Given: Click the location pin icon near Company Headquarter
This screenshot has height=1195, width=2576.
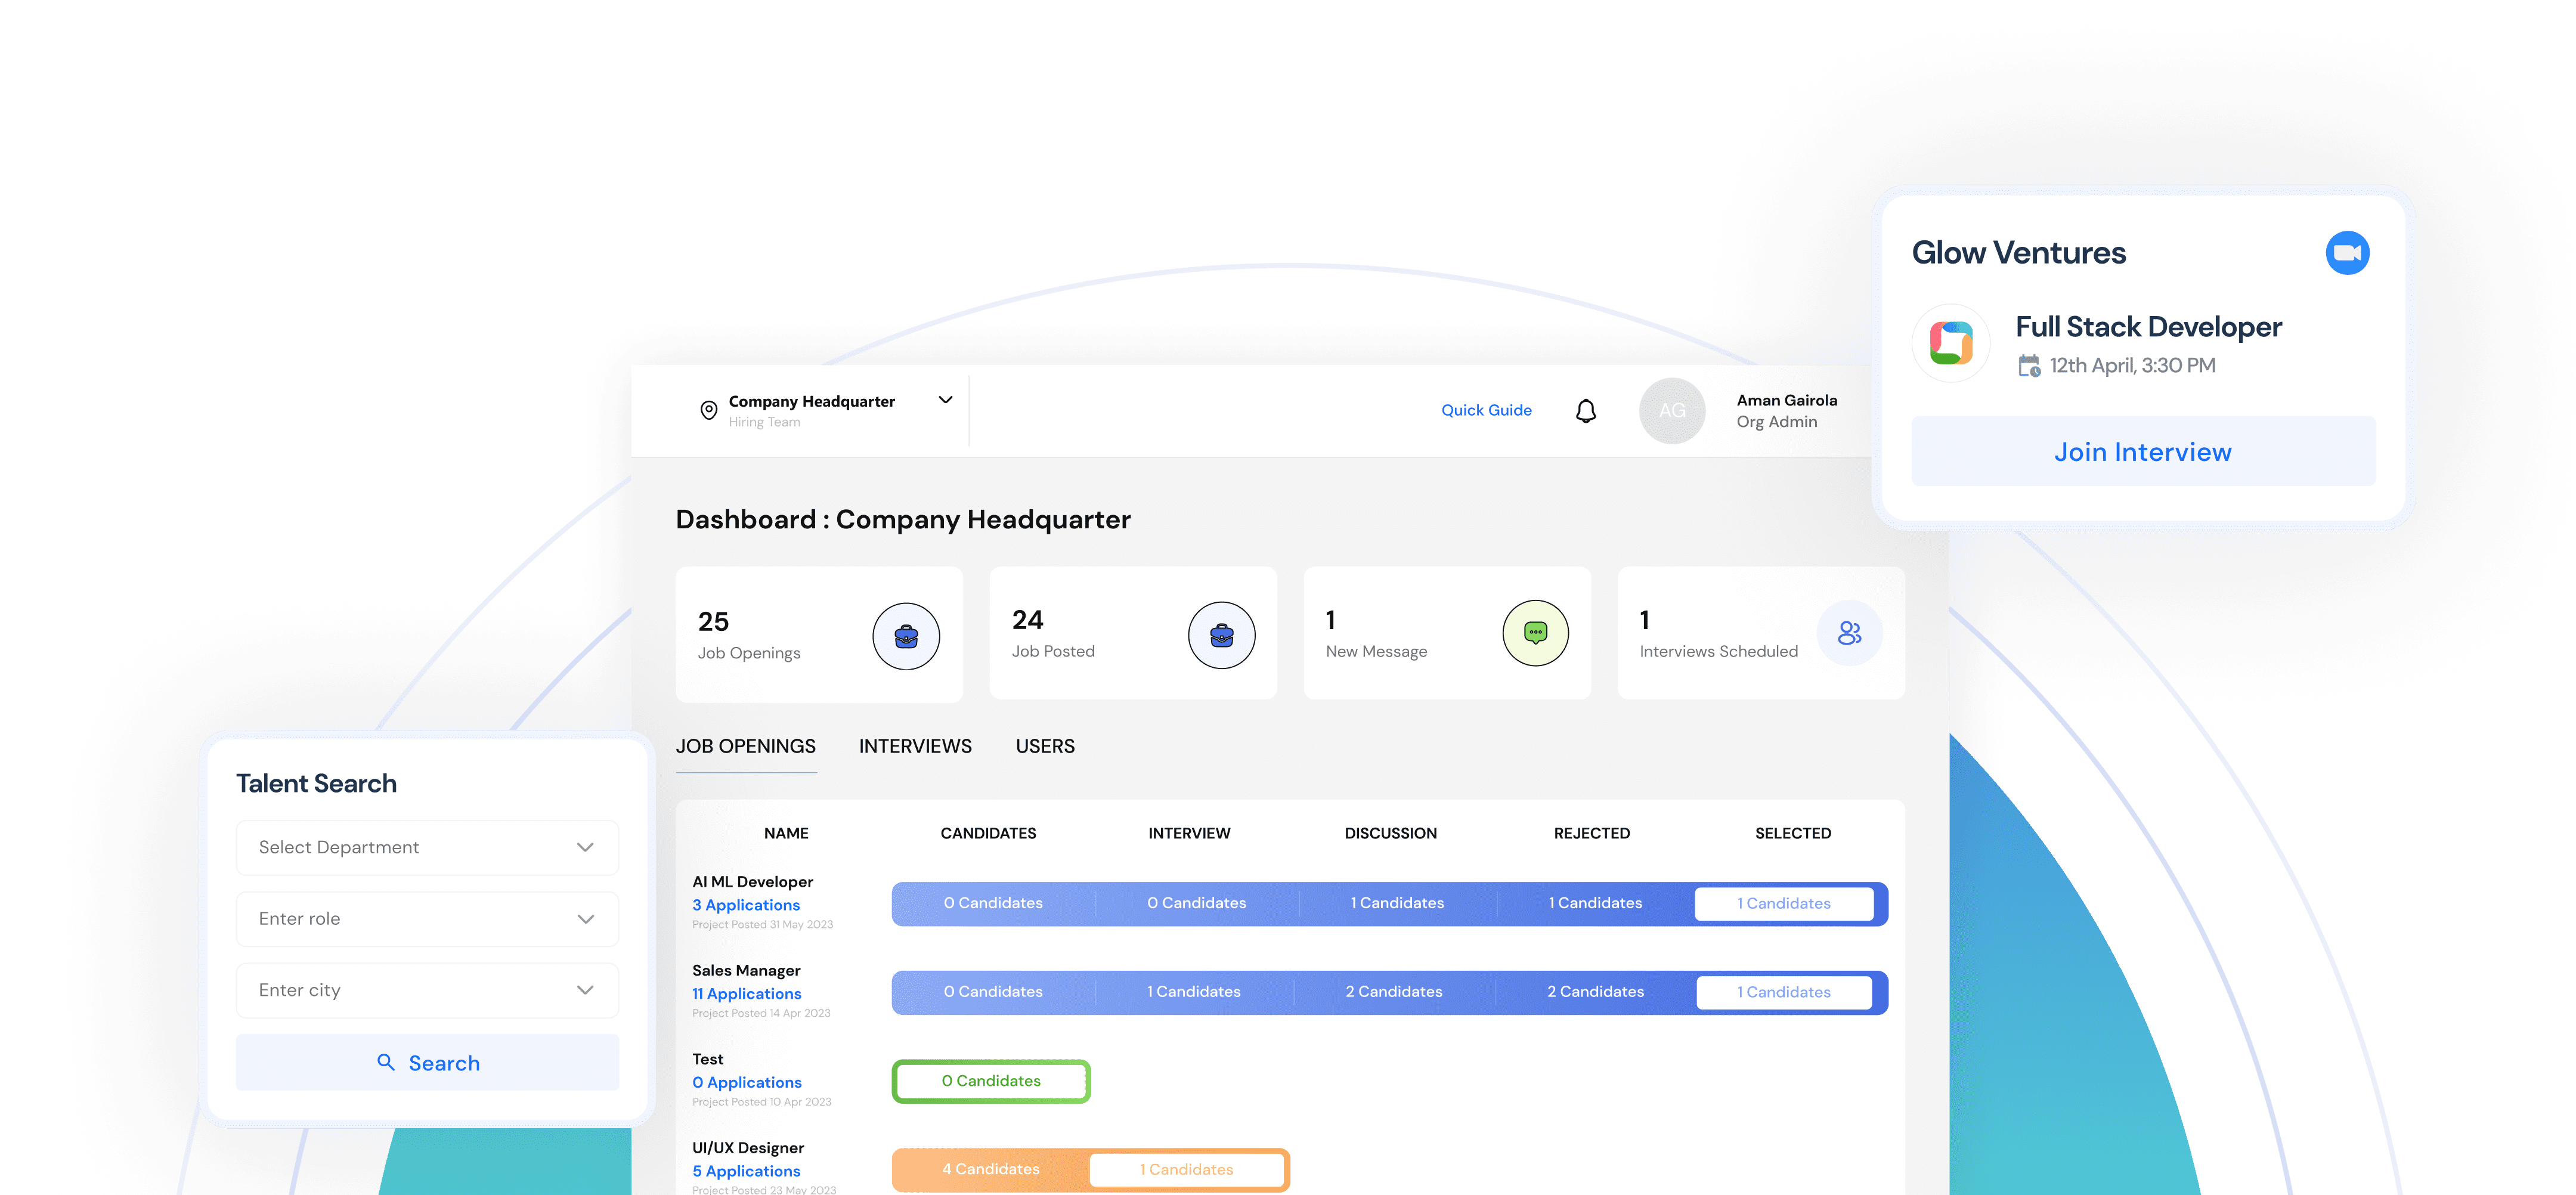Looking at the screenshot, I should (708, 410).
